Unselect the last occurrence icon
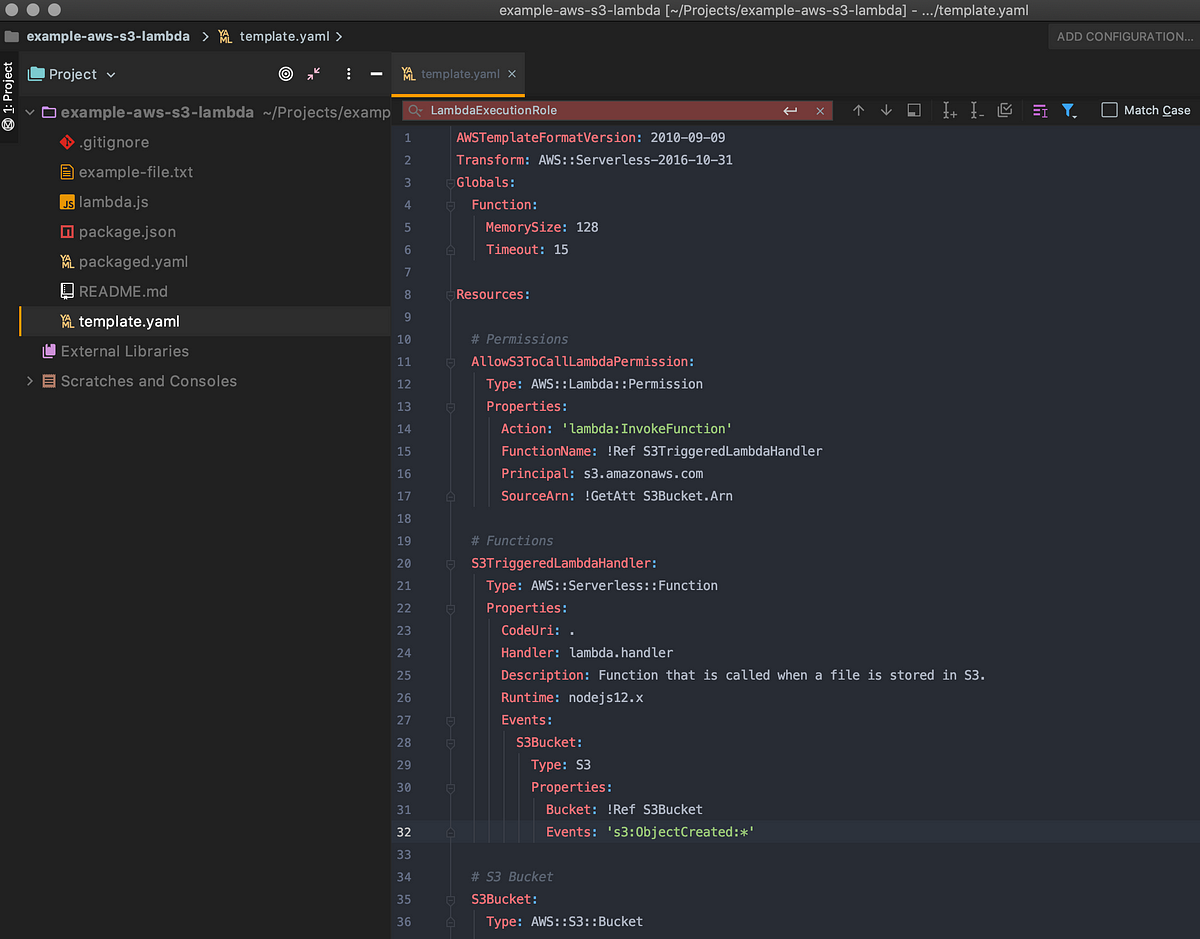This screenshot has width=1200, height=939. coord(977,111)
